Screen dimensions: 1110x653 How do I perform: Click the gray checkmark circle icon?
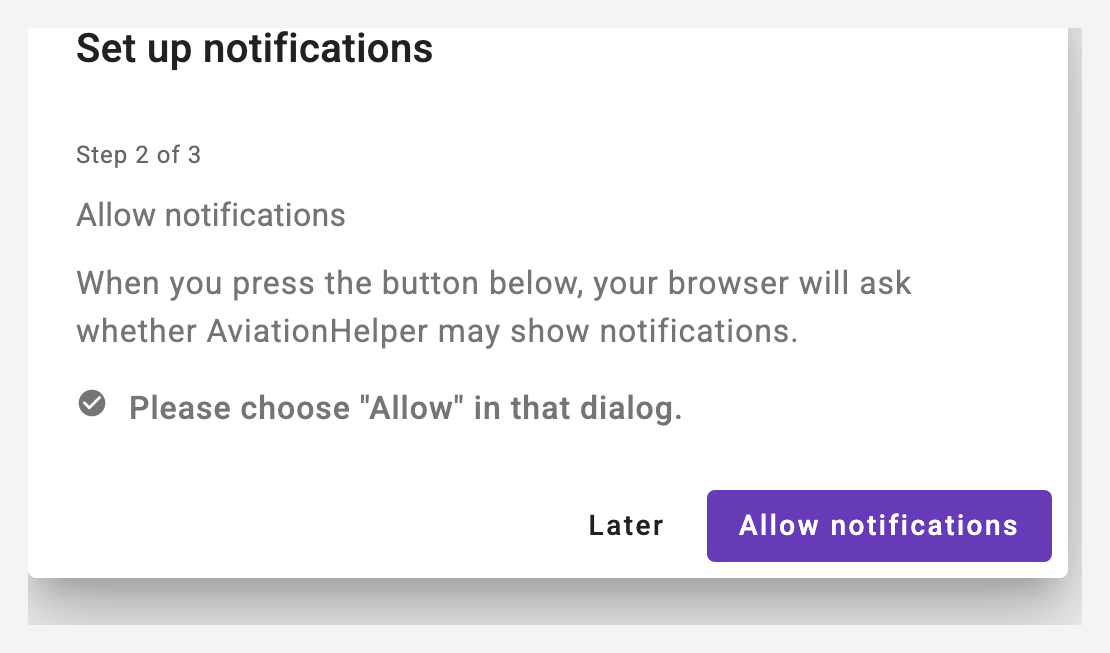(92, 404)
